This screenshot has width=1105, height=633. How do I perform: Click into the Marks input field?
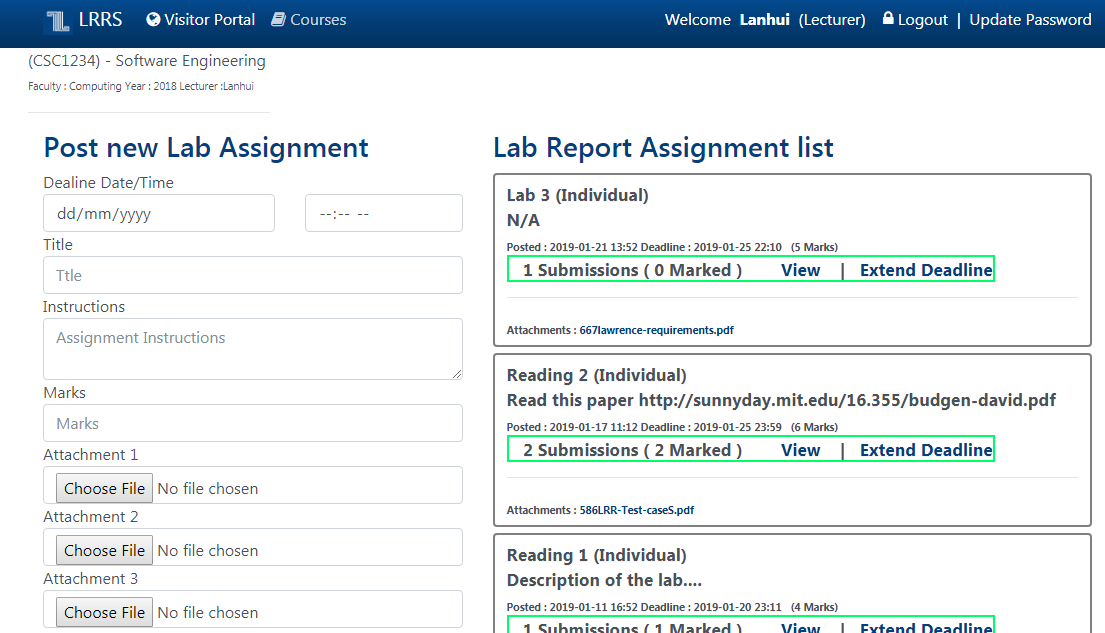[252, 423]
